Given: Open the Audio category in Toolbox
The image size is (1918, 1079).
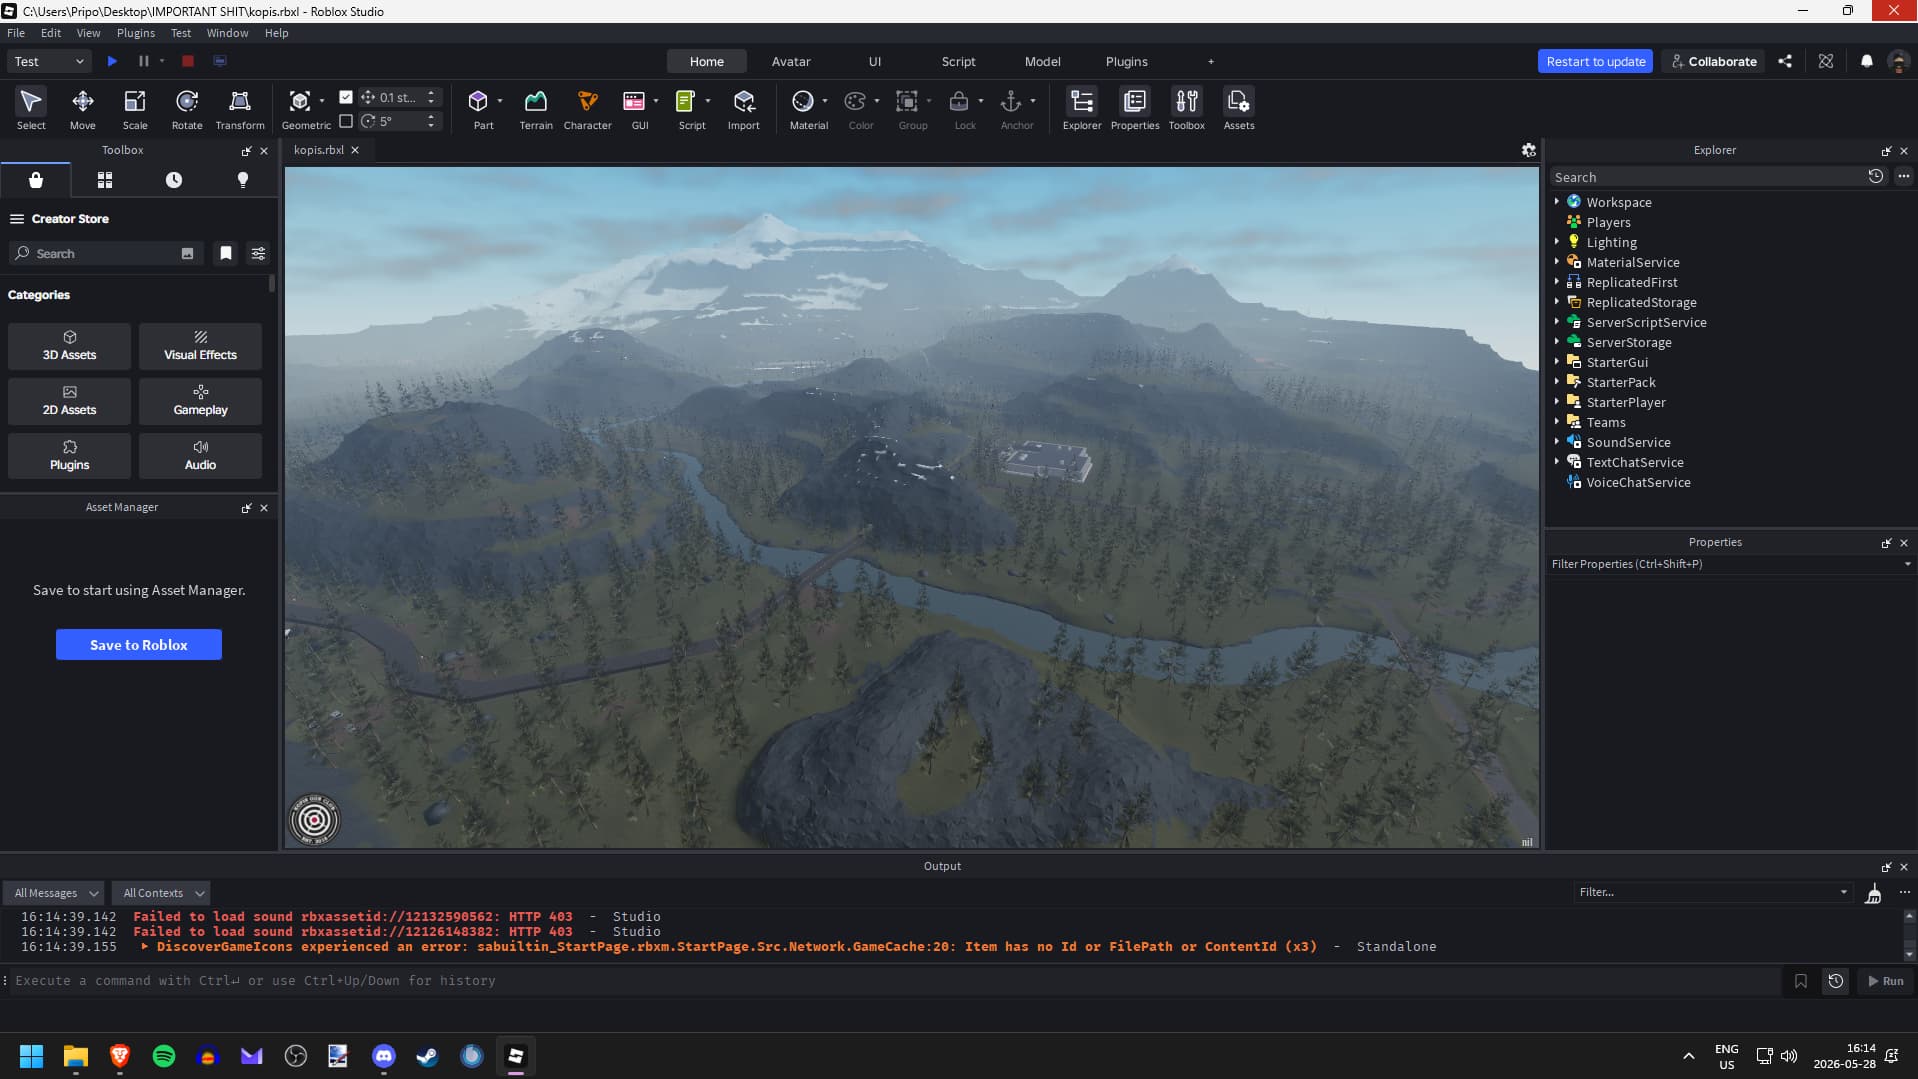Looking at the screenshot, I should pos(200,456).
